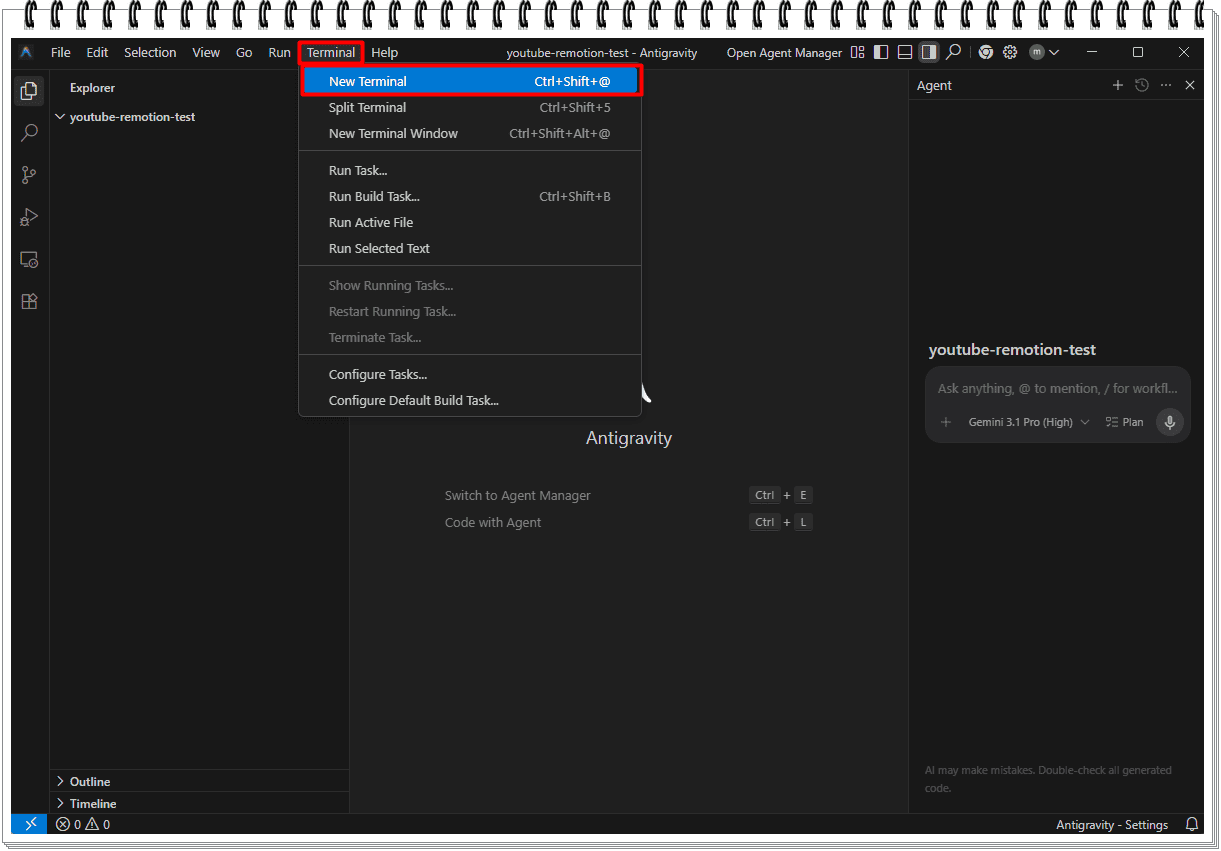
Task: Toggle the agent side panel layout button
Action: click(929, 52)
